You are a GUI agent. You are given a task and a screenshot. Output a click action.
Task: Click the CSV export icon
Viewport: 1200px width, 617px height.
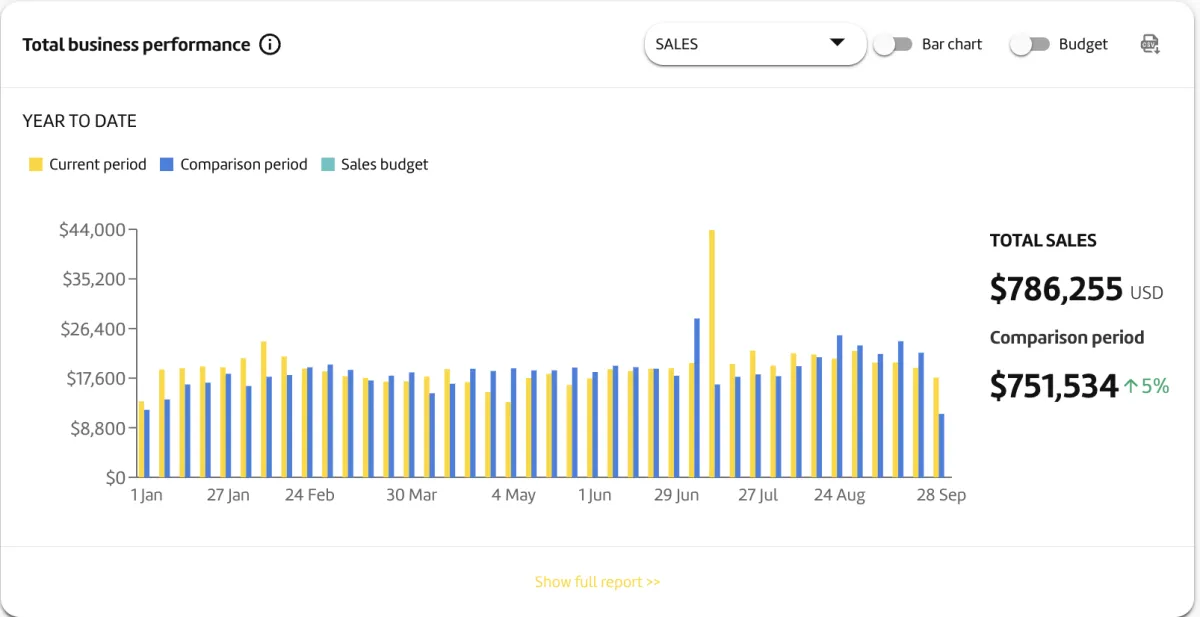coord(1150,44)
